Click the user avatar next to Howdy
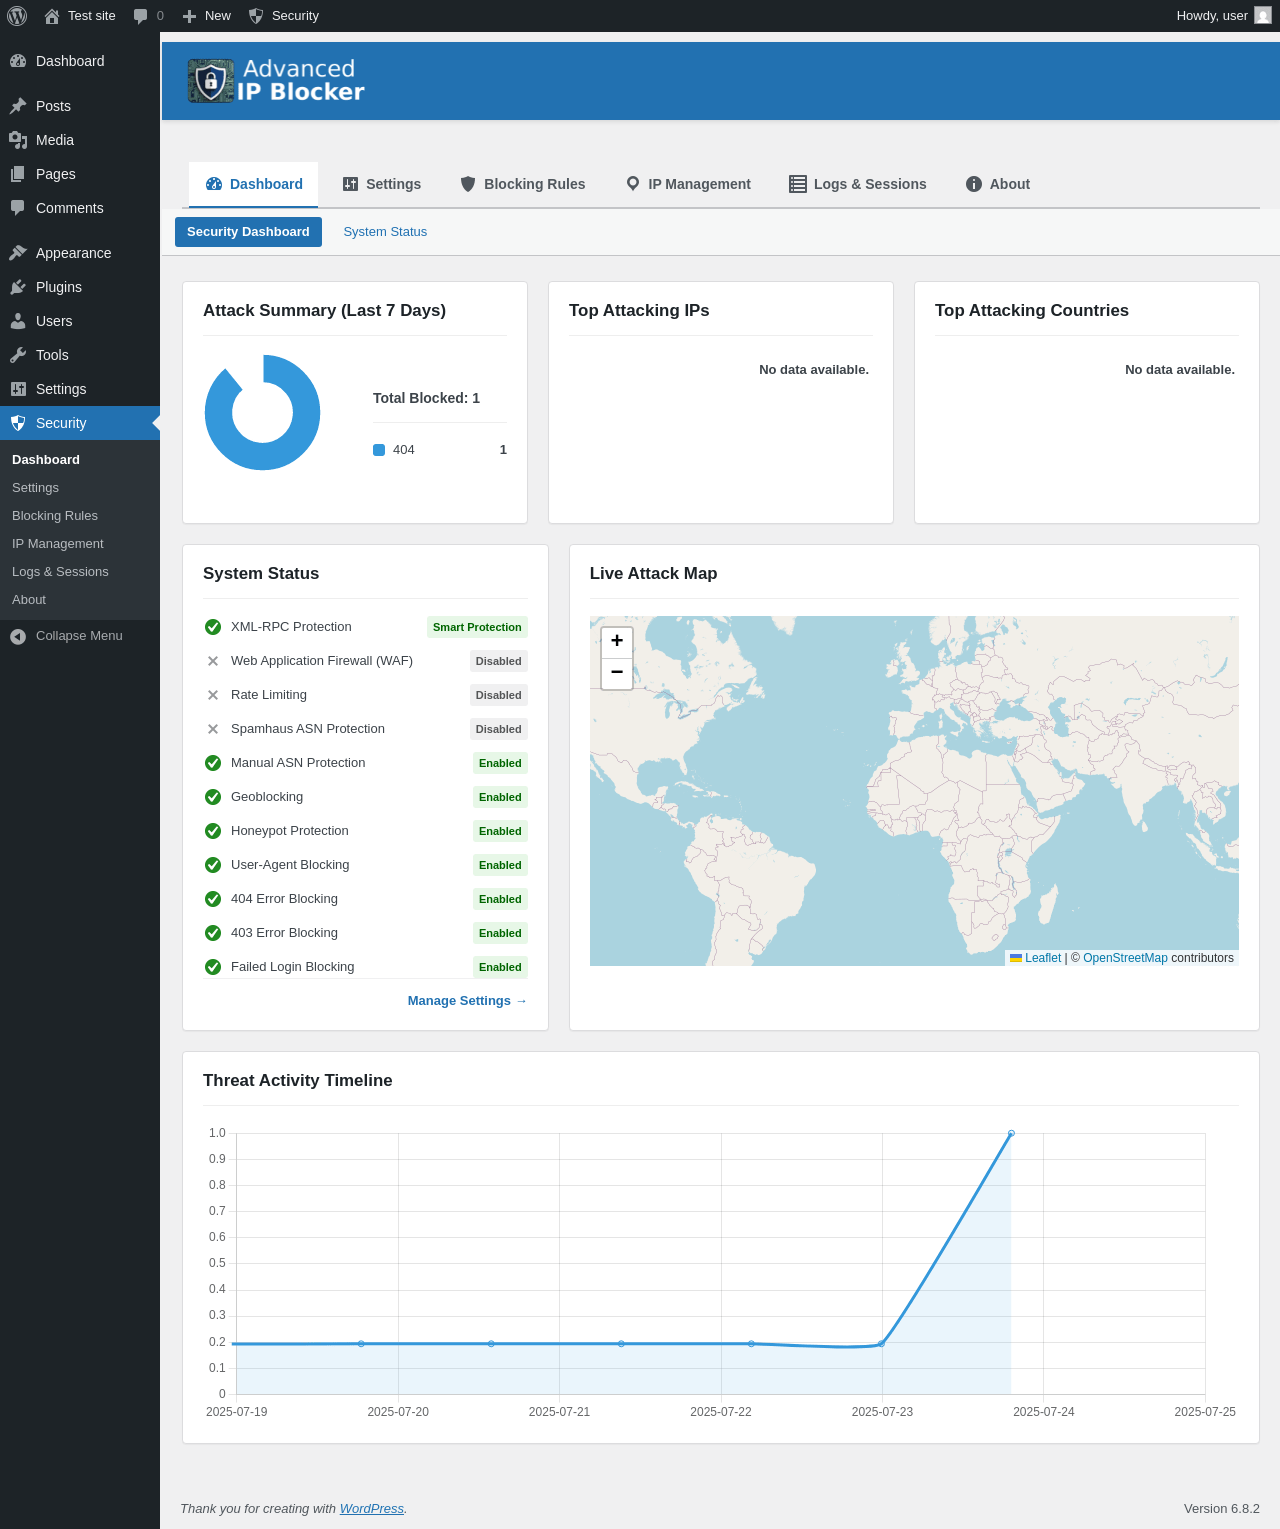This screenshot has height=1529, width=1280. 1263,16
